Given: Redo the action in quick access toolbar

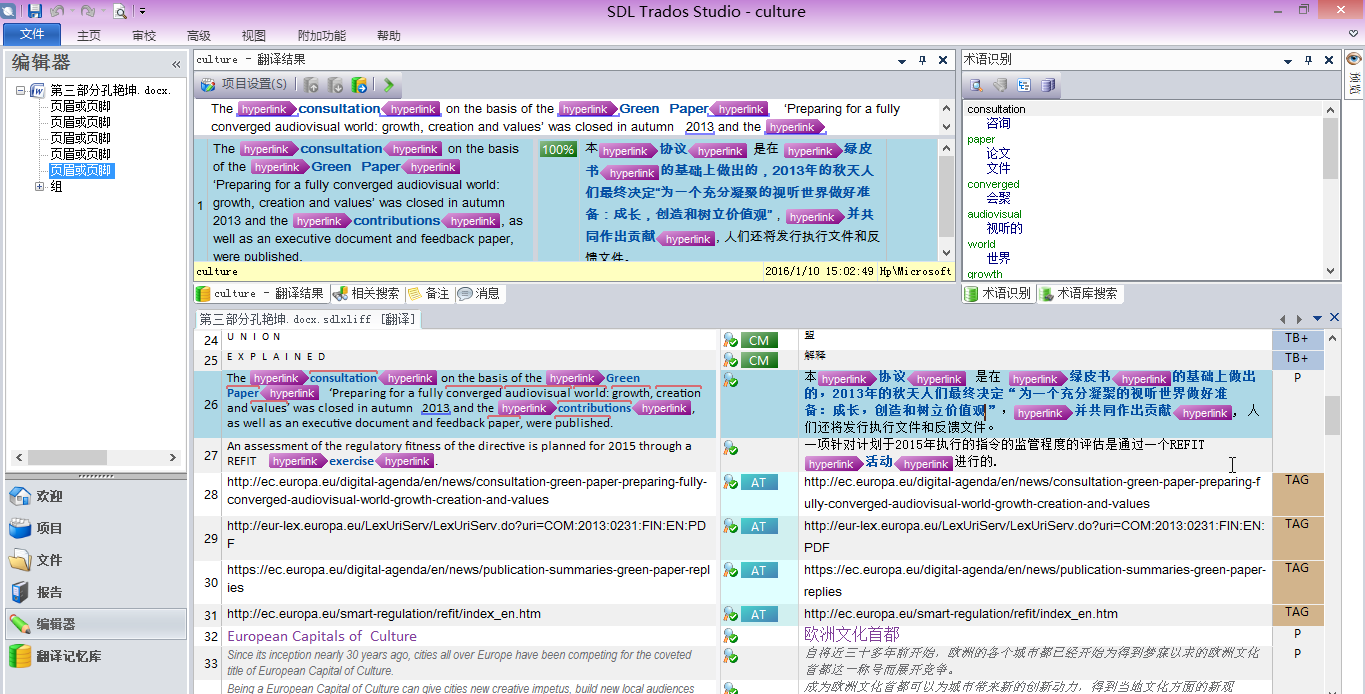Looking at the screenshot, I should 87,11.
